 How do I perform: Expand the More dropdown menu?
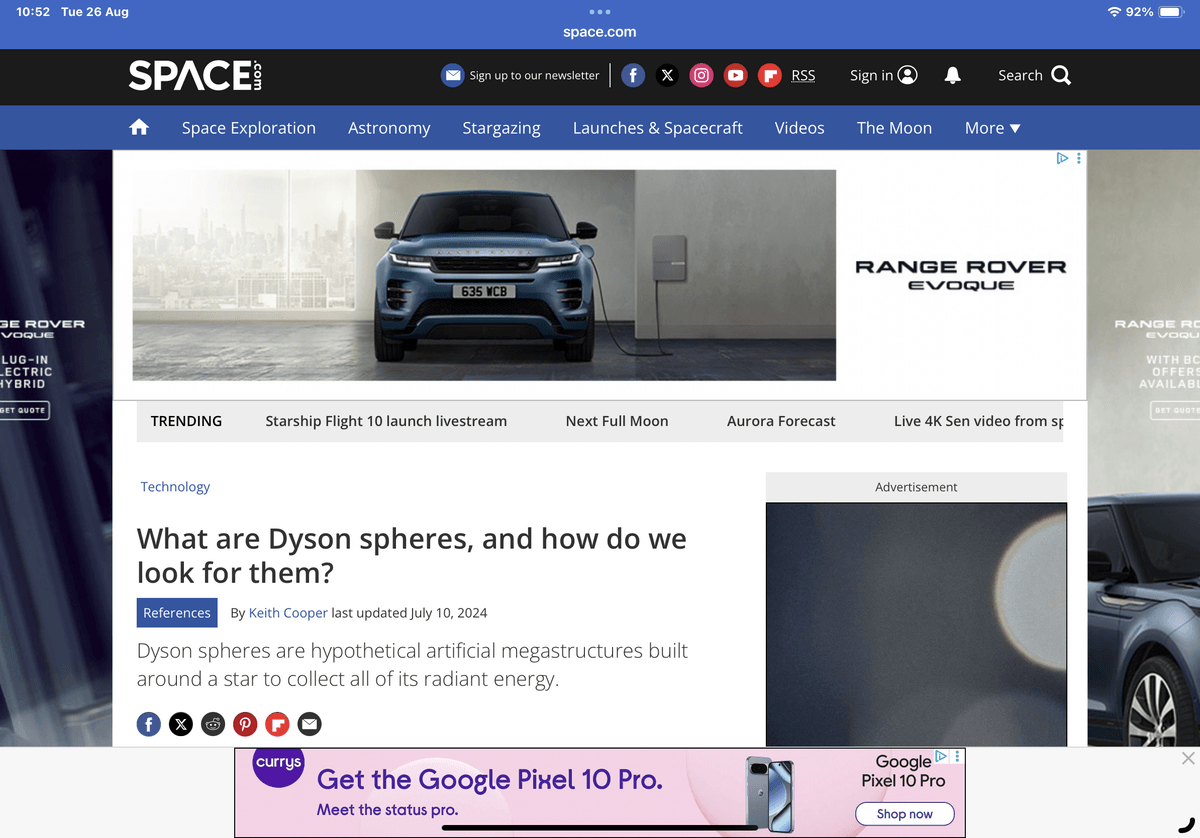click(x=992, y=128)
